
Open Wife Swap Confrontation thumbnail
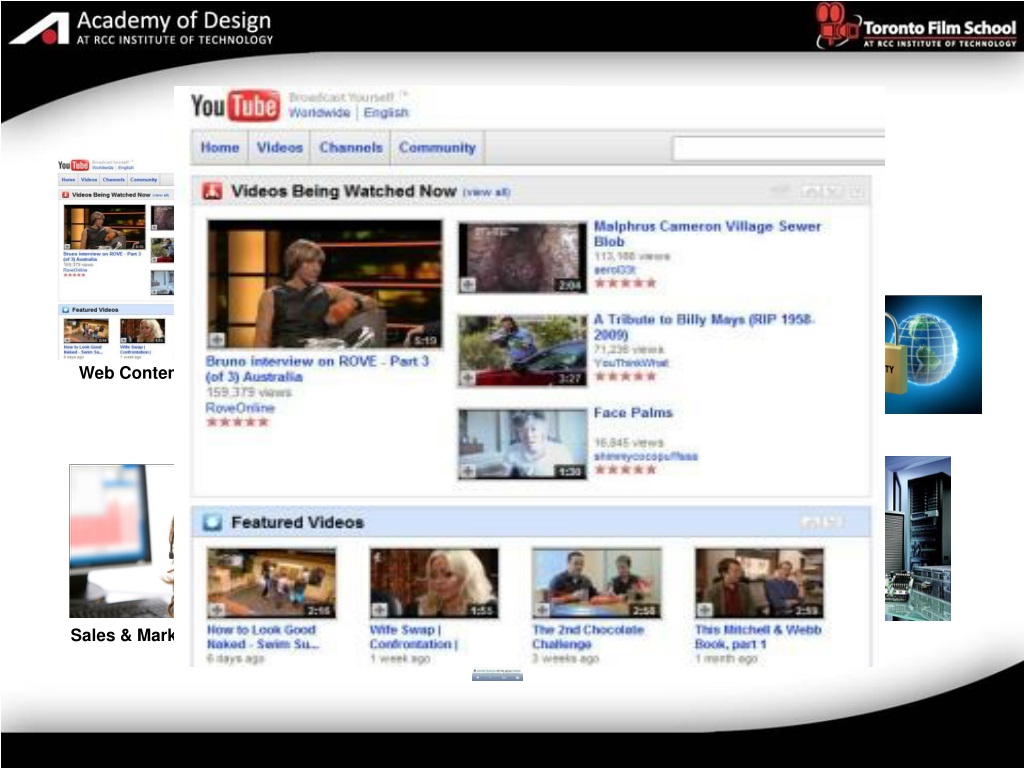point(434,583)
